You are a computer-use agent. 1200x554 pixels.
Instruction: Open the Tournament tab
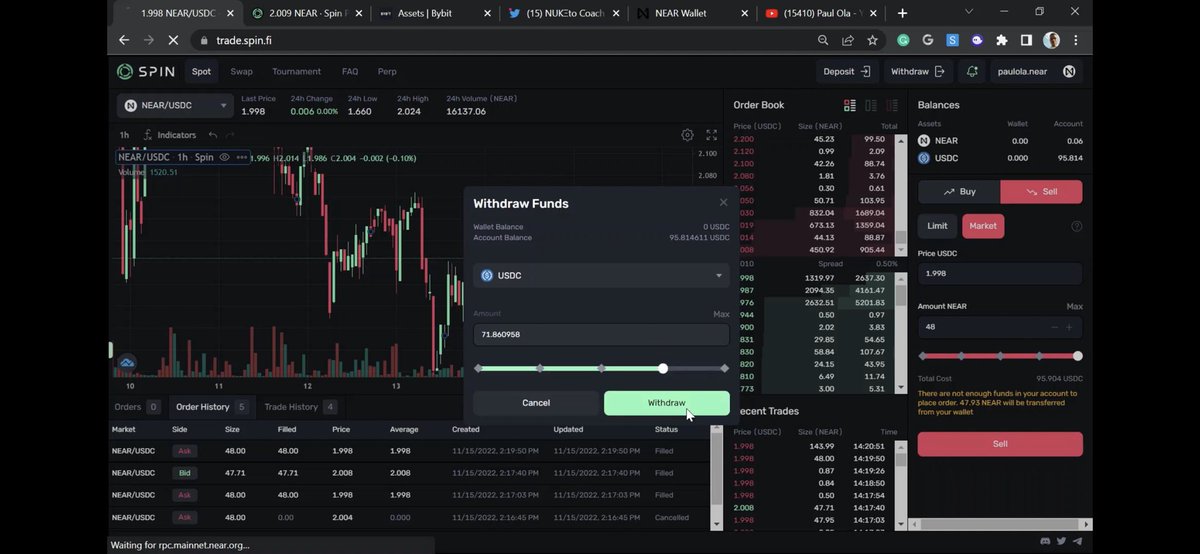tap(296, 72)
